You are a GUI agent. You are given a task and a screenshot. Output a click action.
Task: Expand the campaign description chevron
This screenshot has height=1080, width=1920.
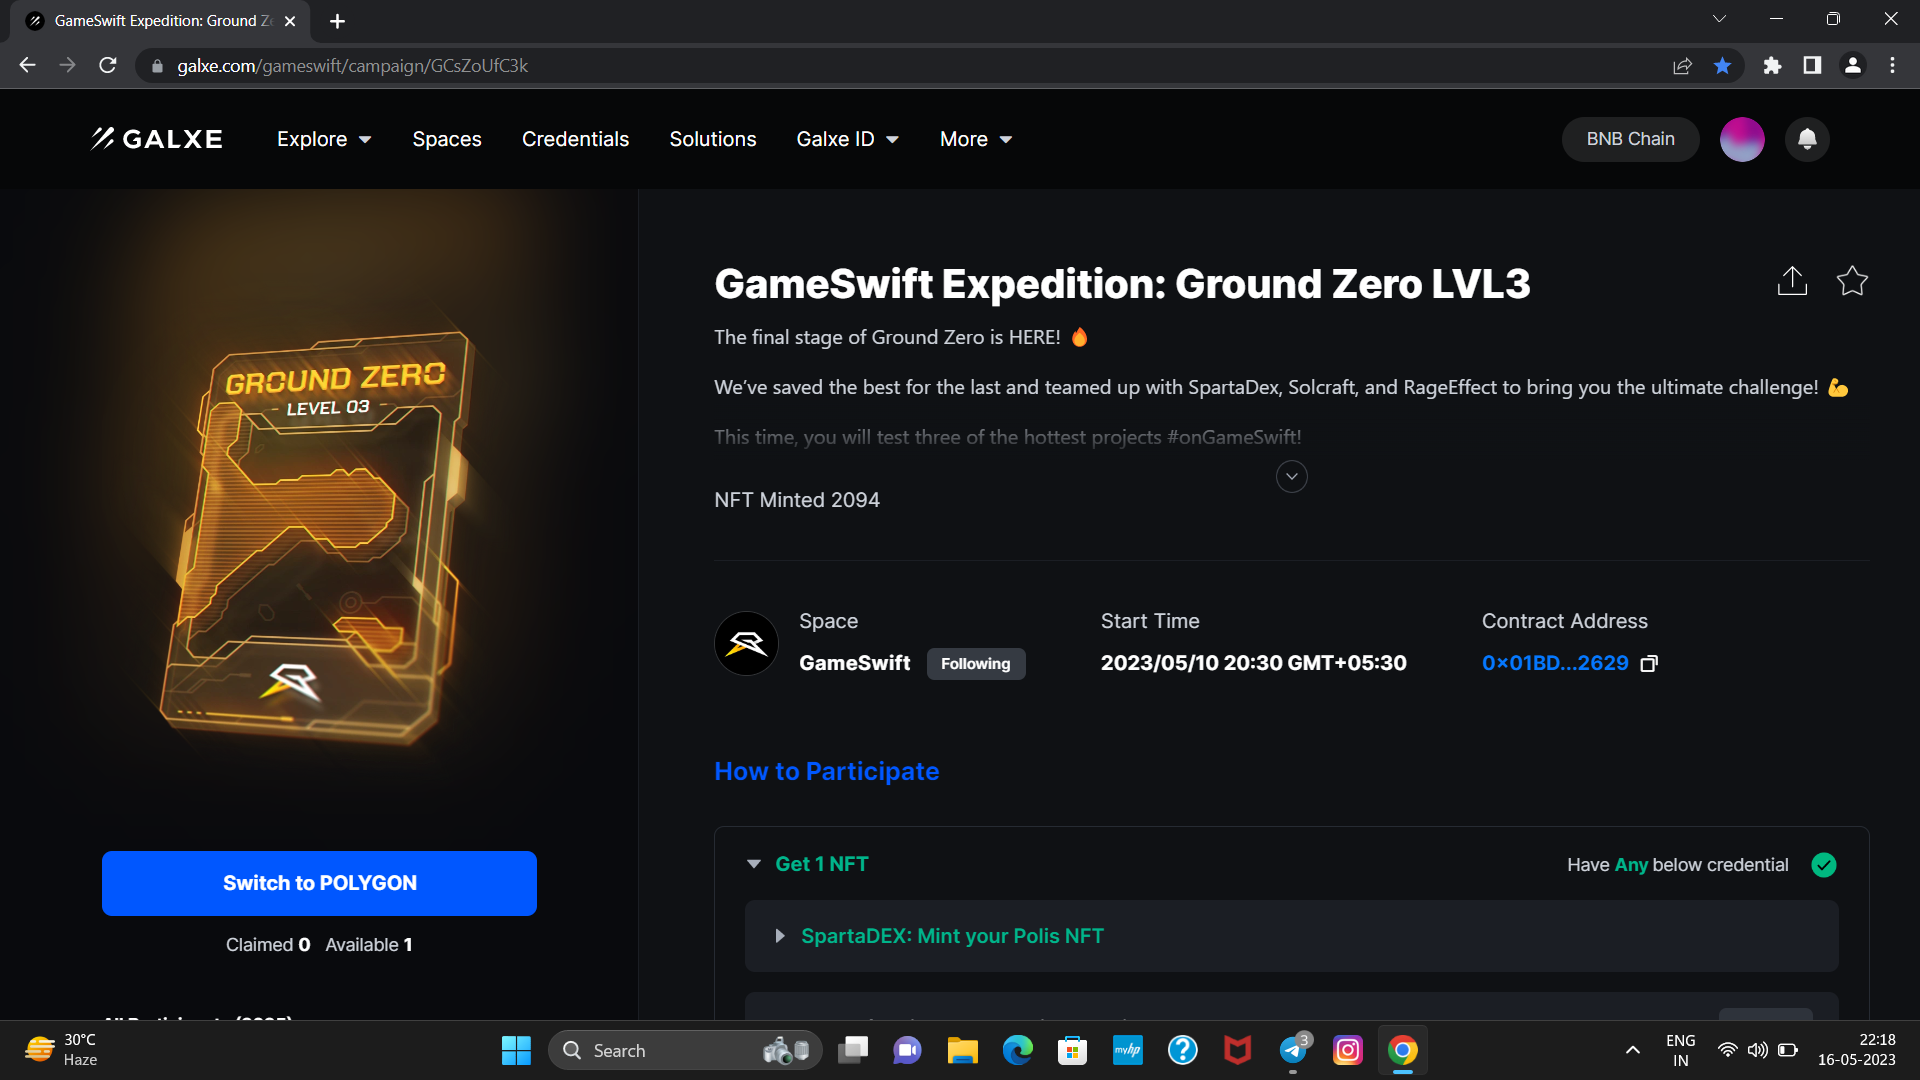point(1292,477)
